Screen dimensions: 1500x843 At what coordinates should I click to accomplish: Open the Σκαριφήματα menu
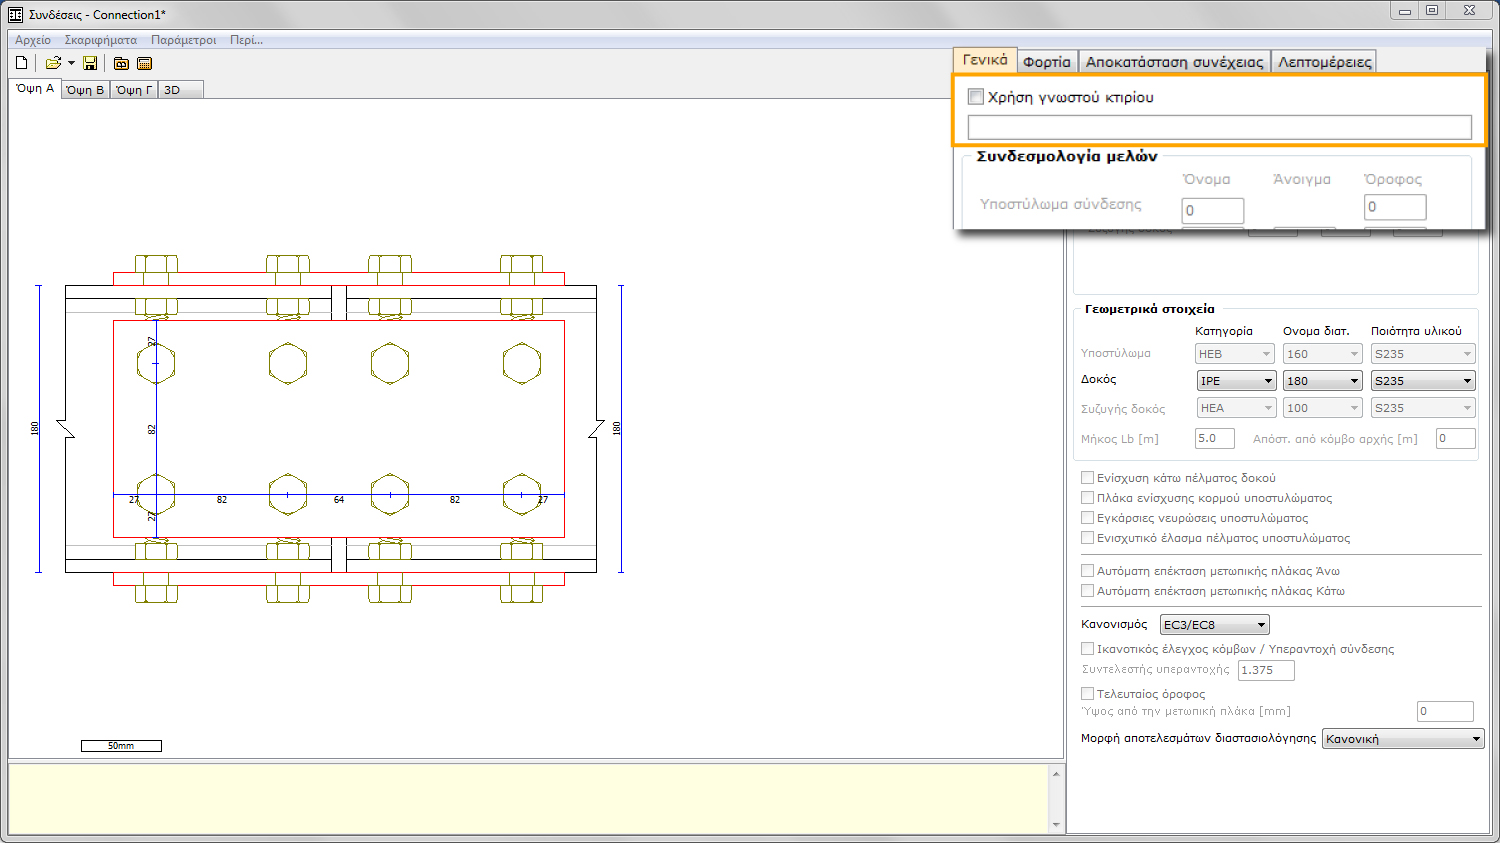pyautogui.click(x=100, y=40)
